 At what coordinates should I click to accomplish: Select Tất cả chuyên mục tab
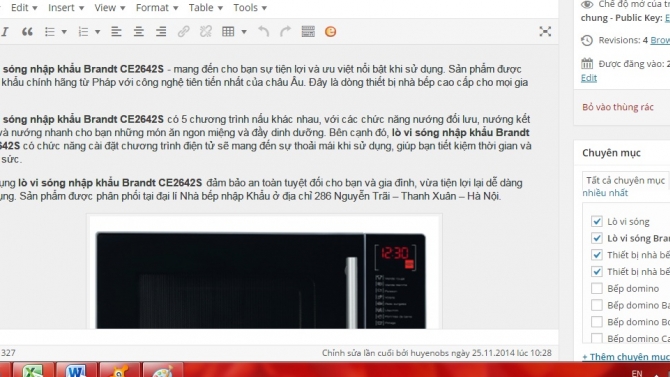625,180
